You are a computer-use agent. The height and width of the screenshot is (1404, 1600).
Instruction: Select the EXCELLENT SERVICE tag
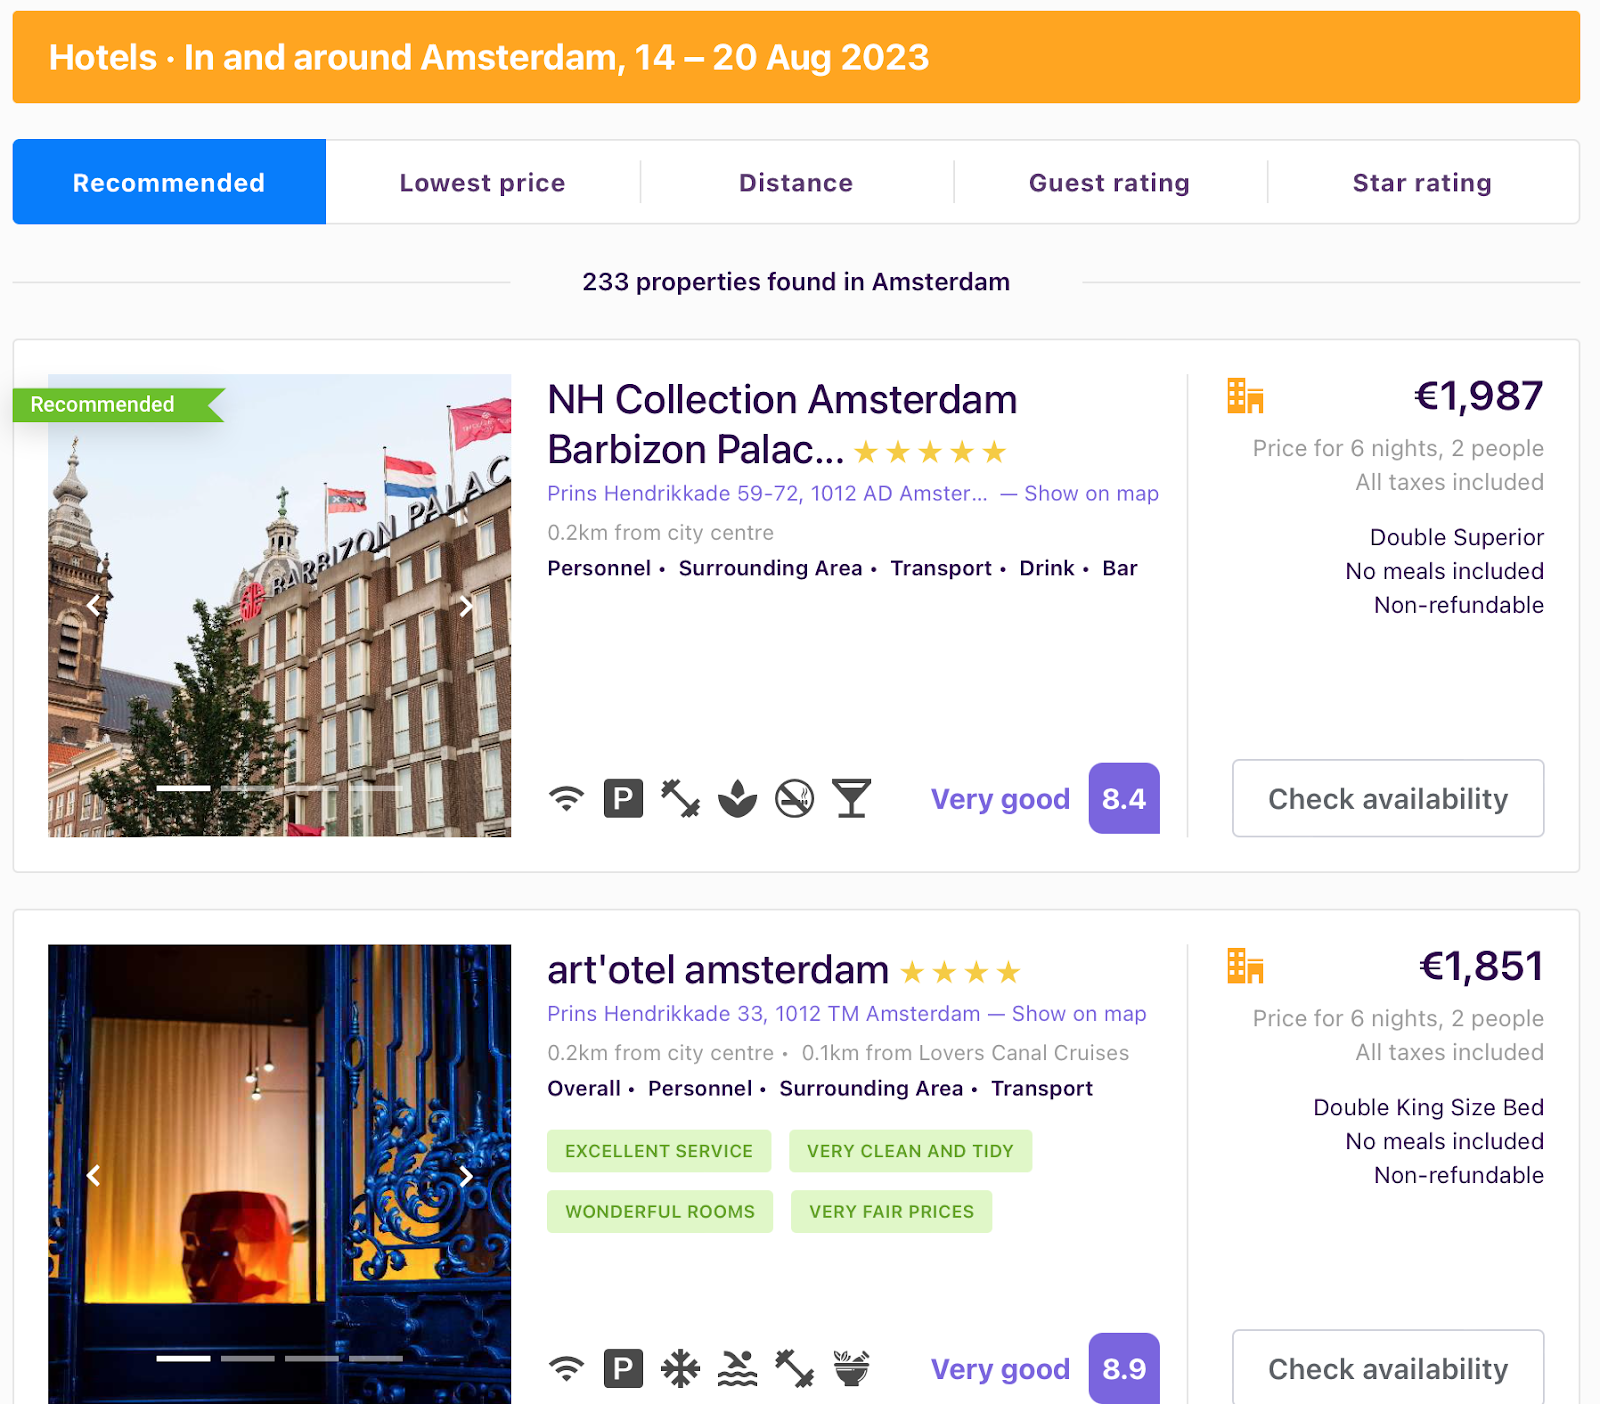click(659, 1151)
